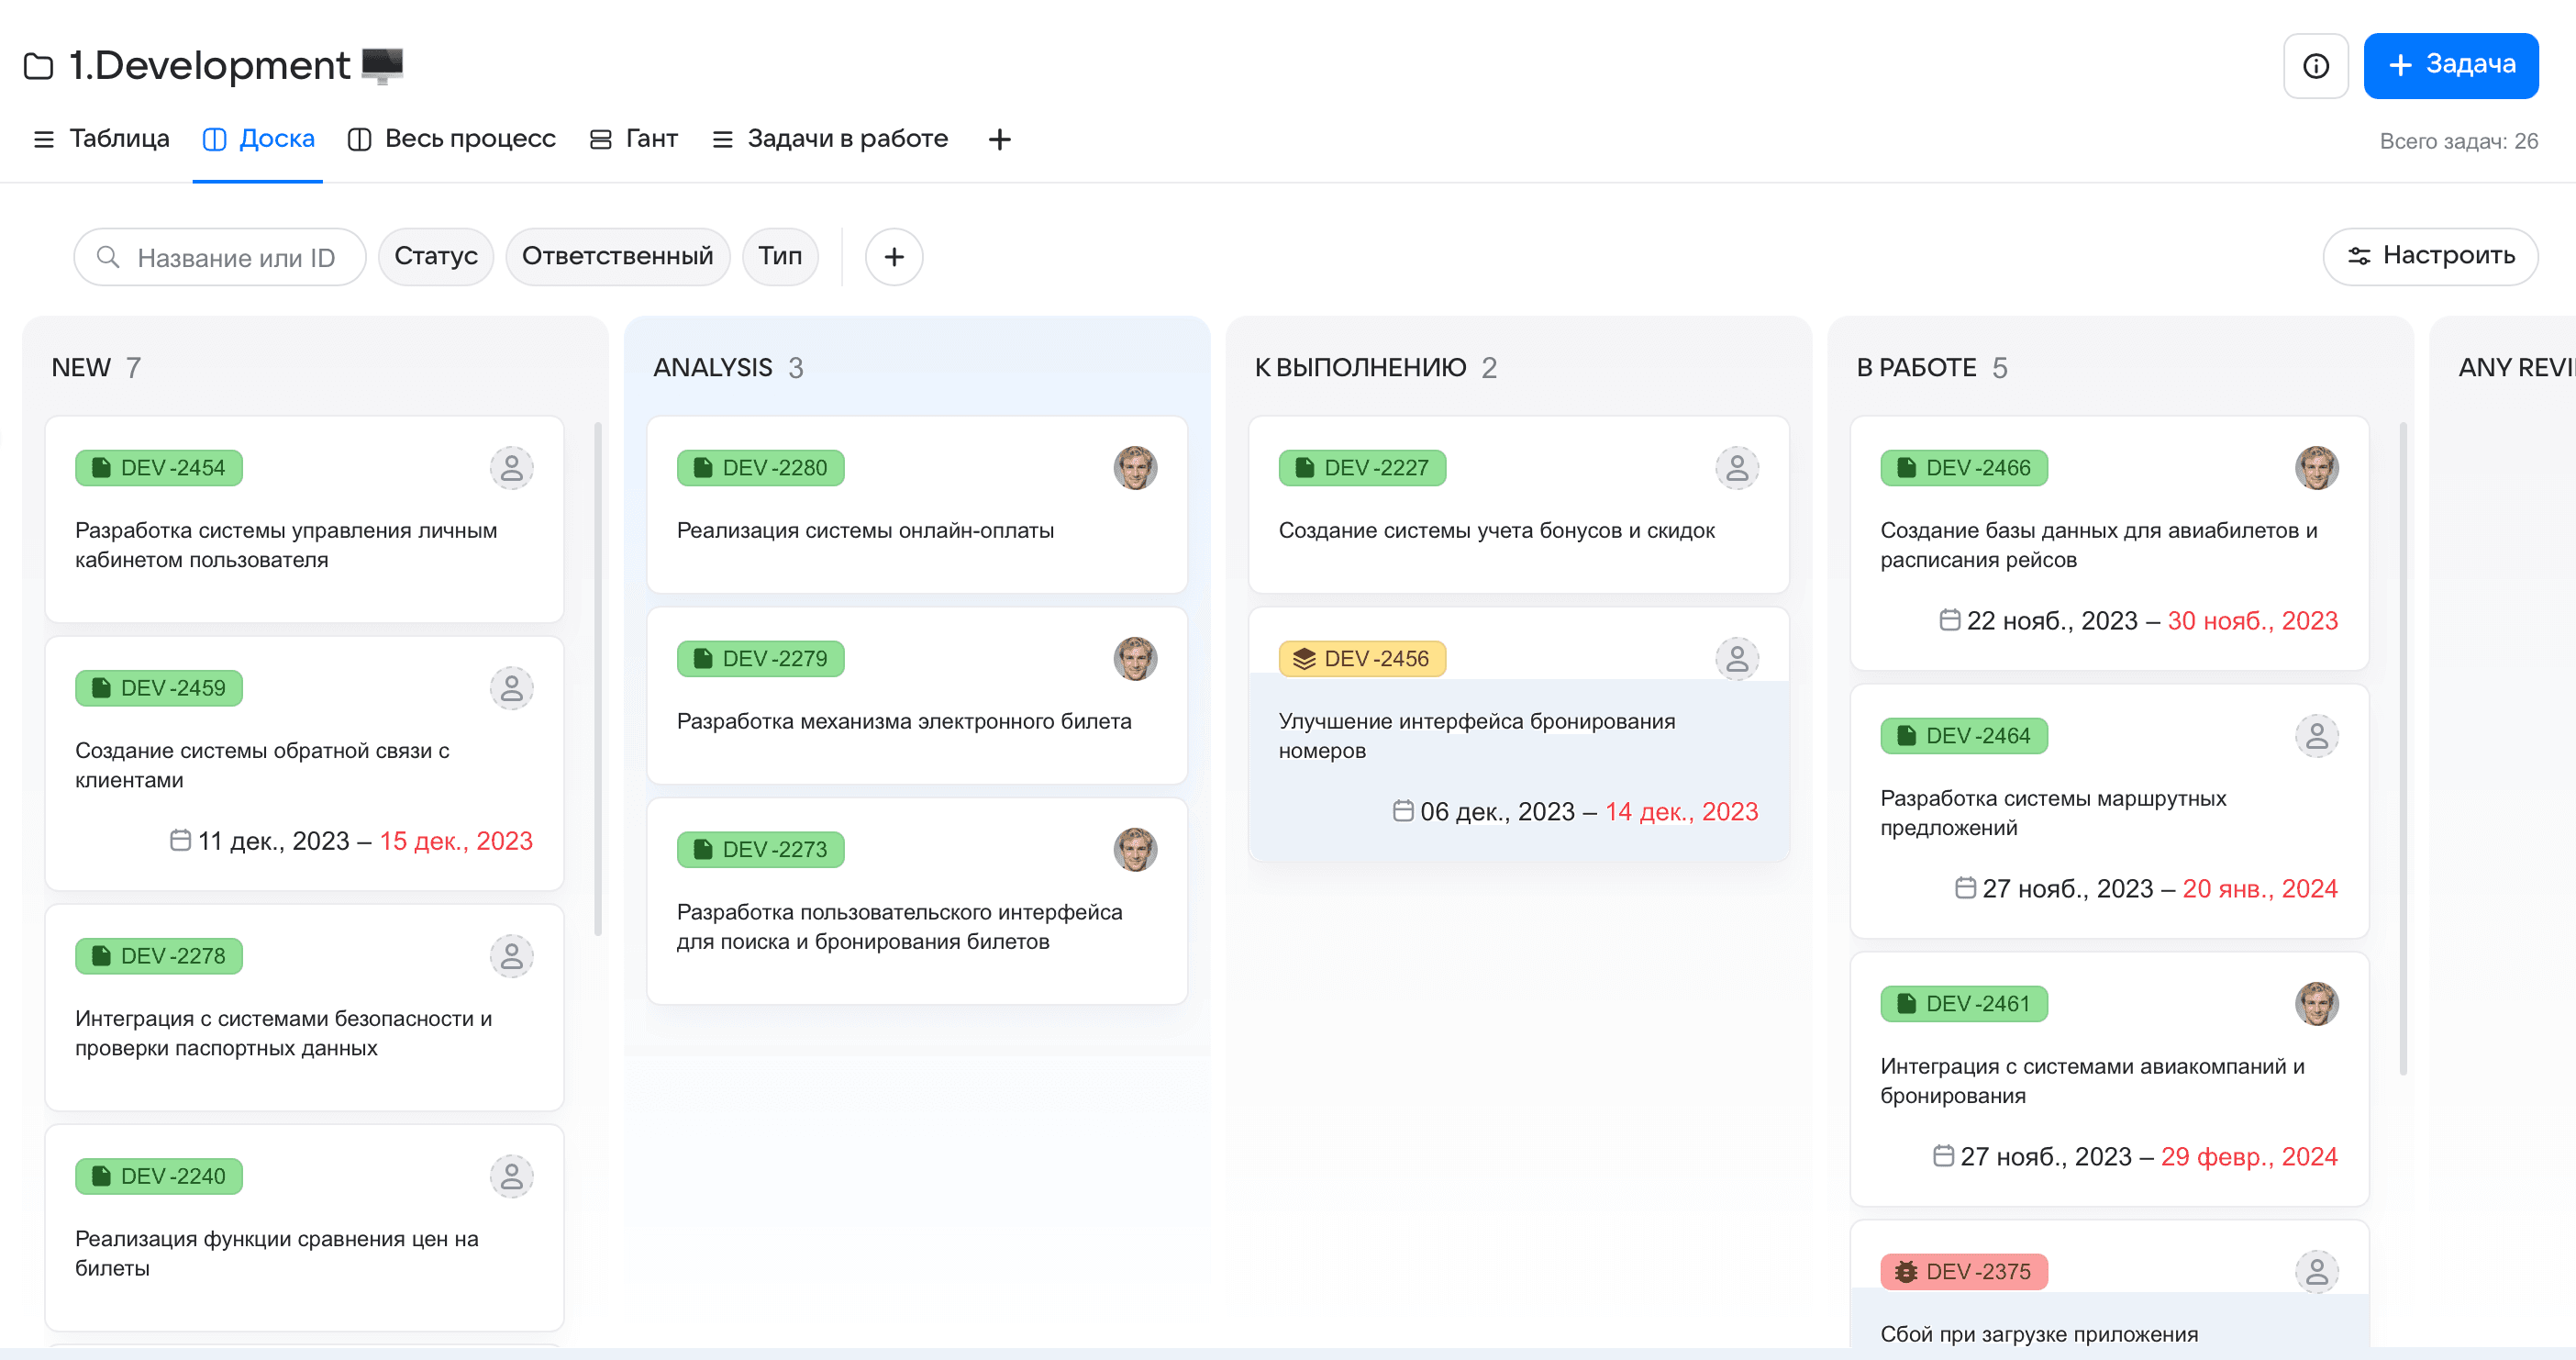This screenshot has height=1360, width=2576.
Task: Open red bug badge DEV-2375
Action: [1965, 1272]
